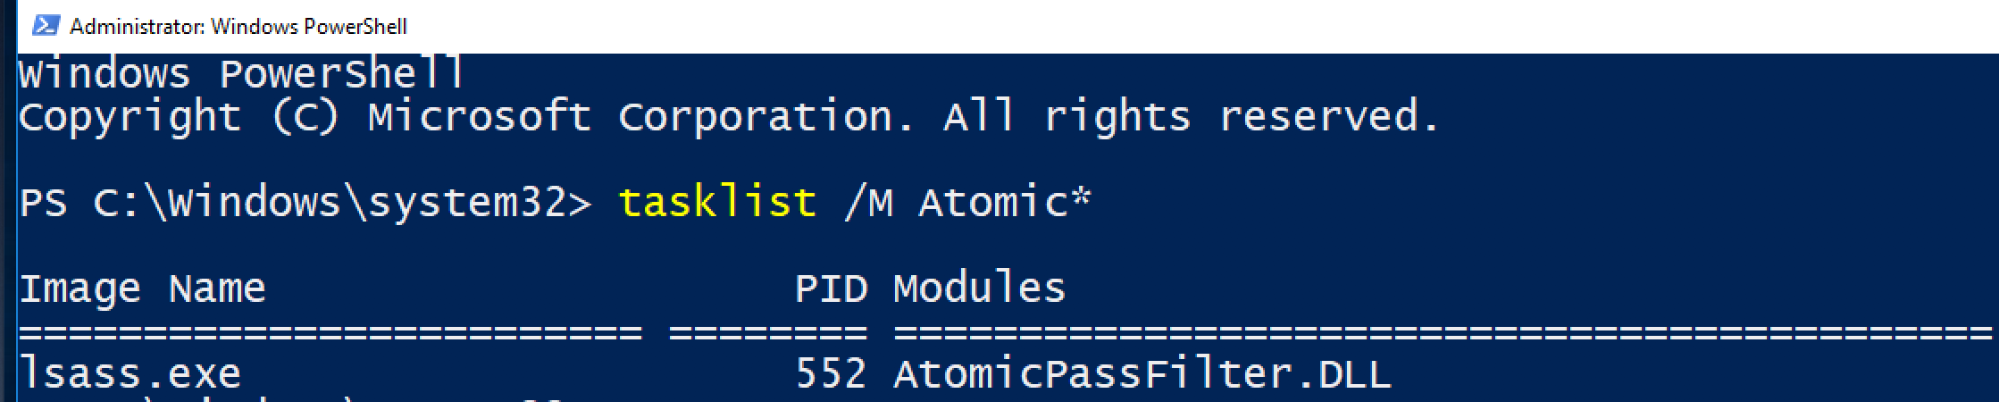
Task: Click the Image Name column header
Action: (142, 289)
